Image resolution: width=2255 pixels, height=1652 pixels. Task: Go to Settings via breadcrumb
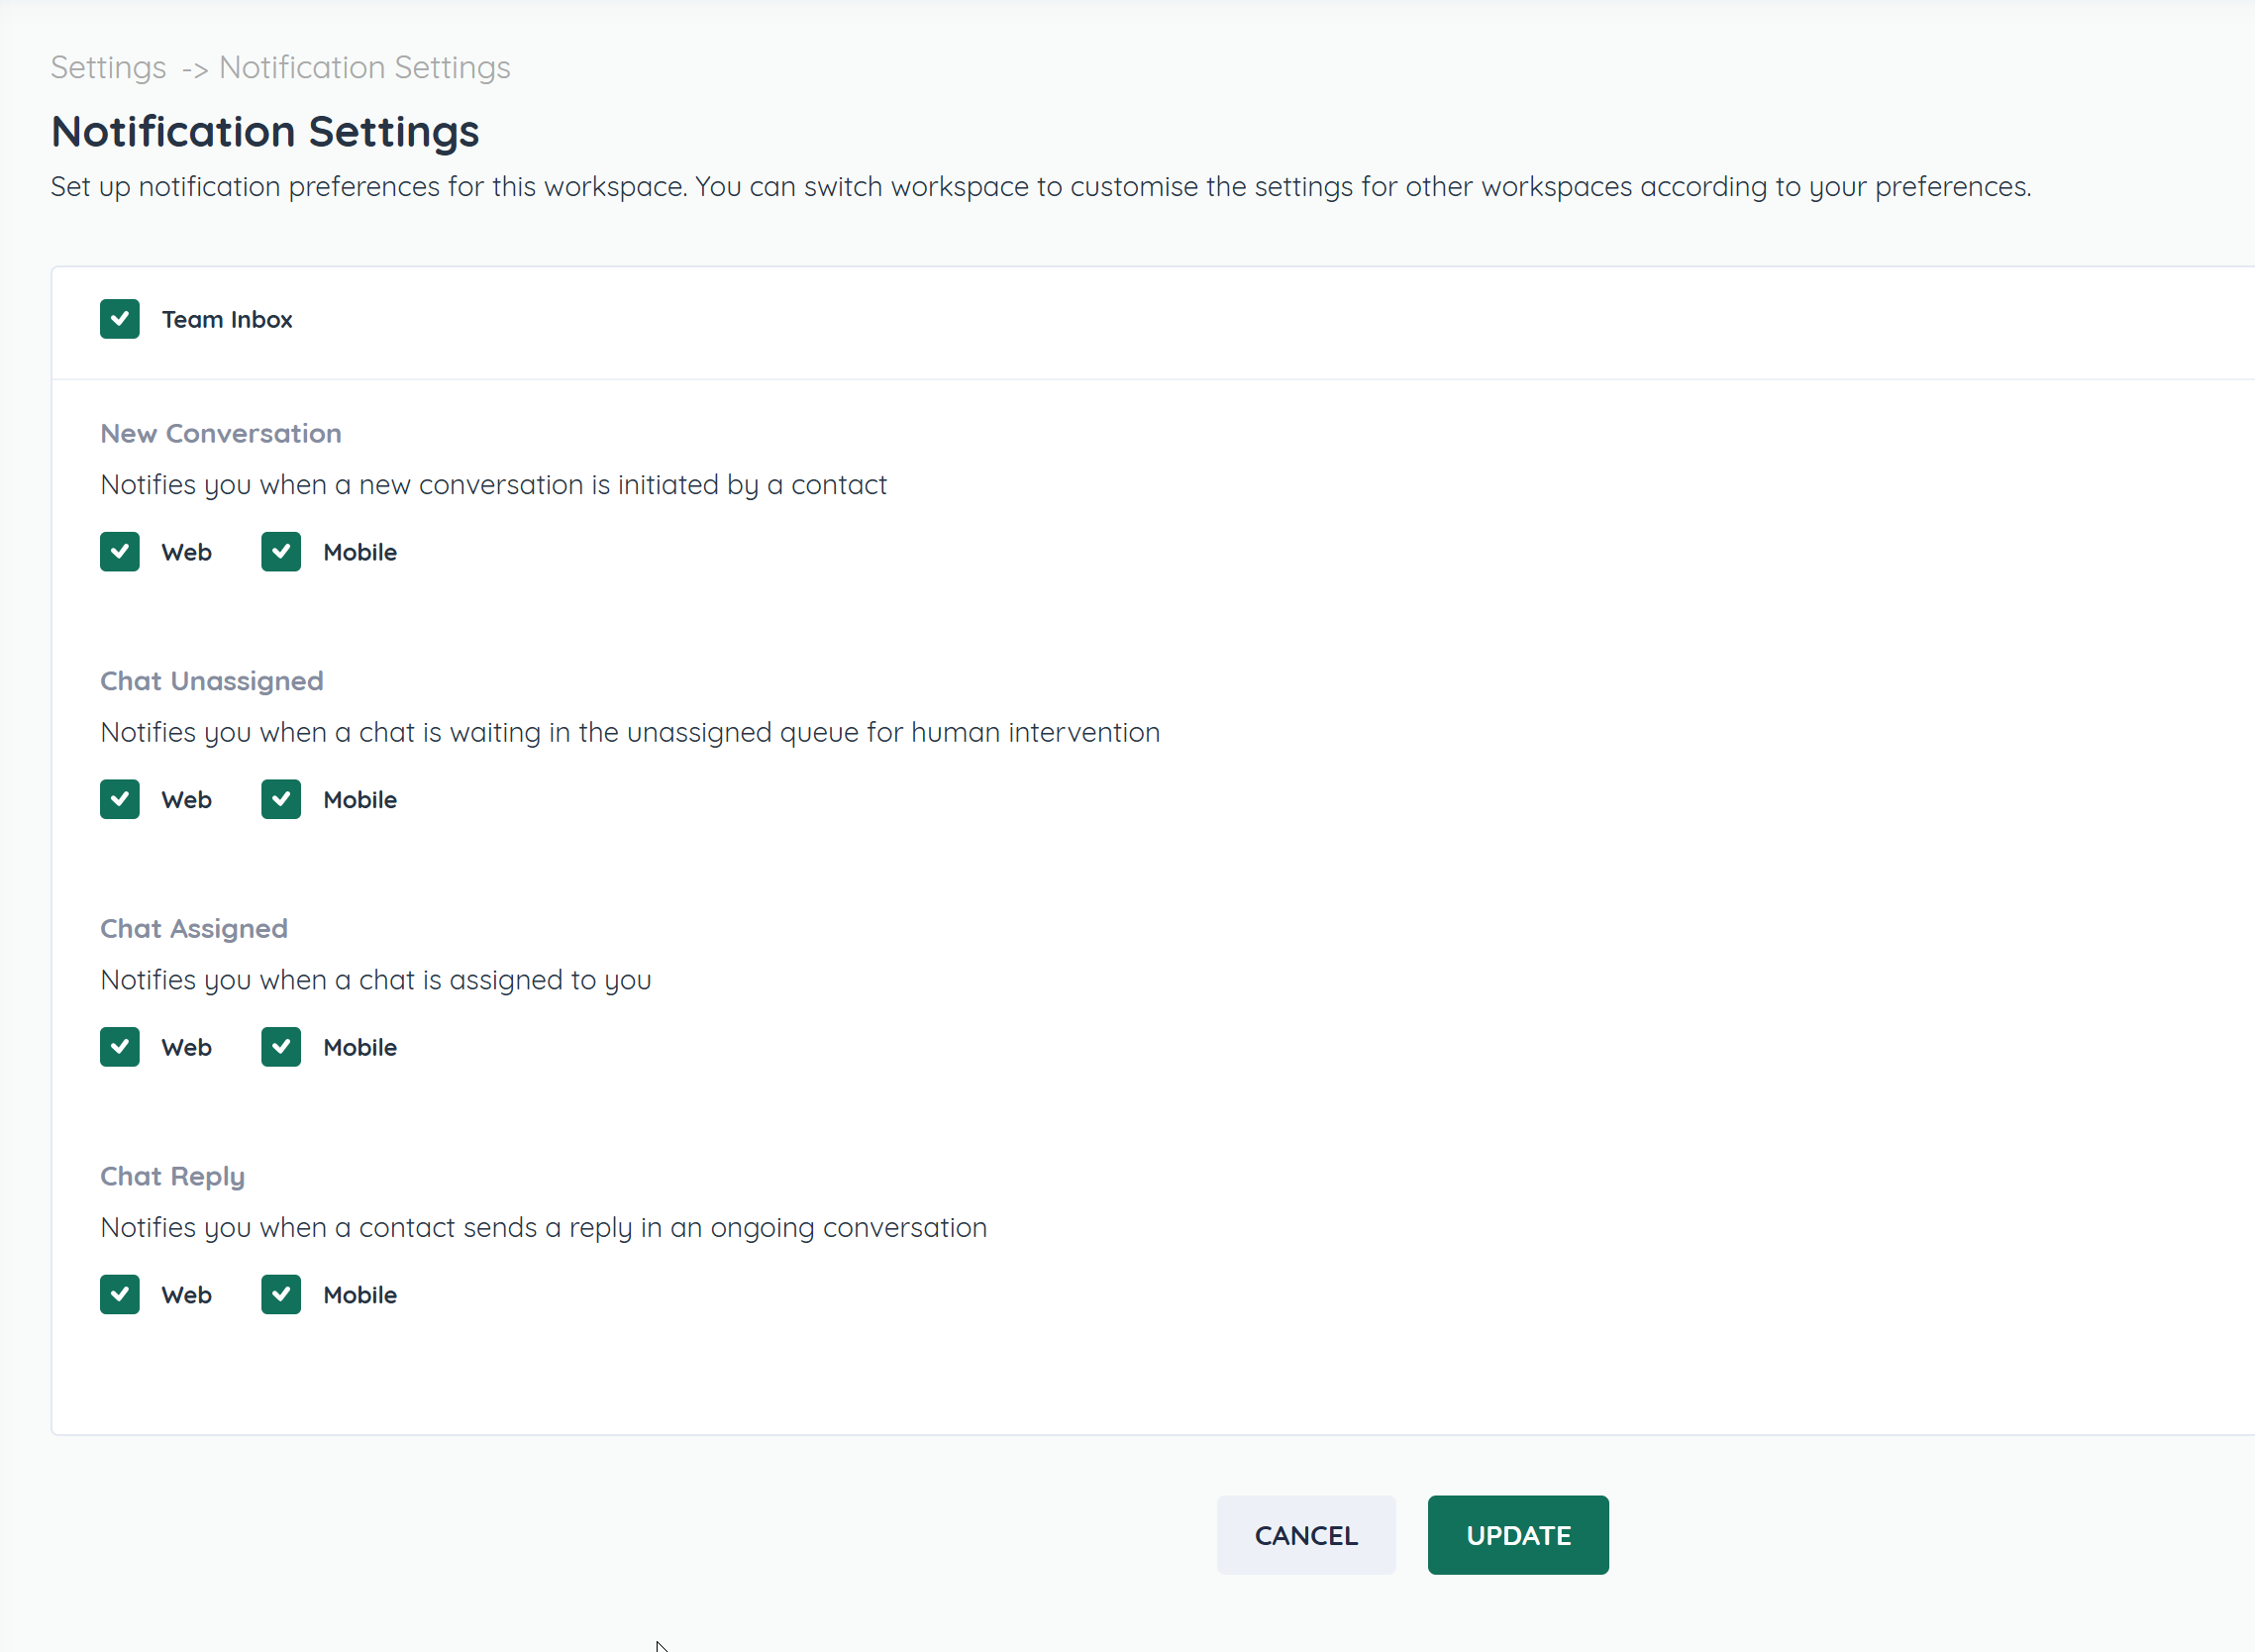click(108, 67)
